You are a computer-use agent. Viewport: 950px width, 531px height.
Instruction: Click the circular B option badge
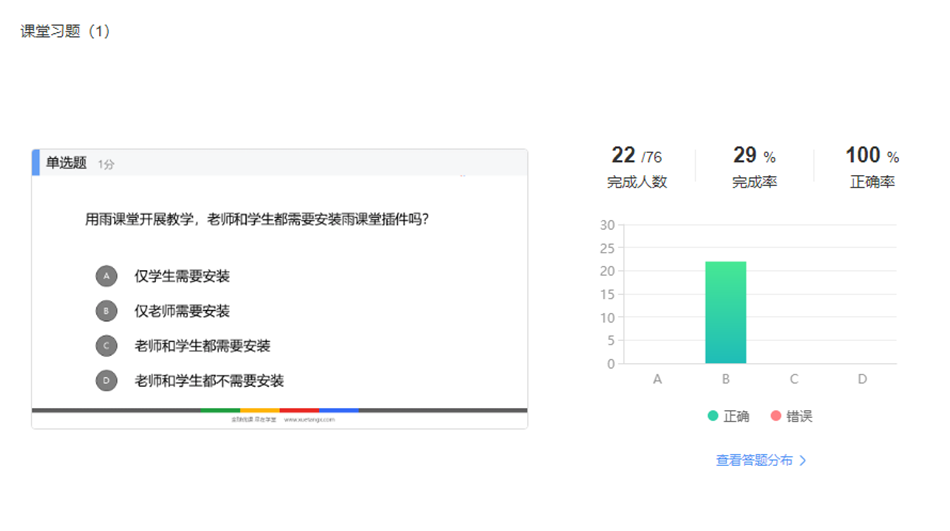tap(106, 311)
